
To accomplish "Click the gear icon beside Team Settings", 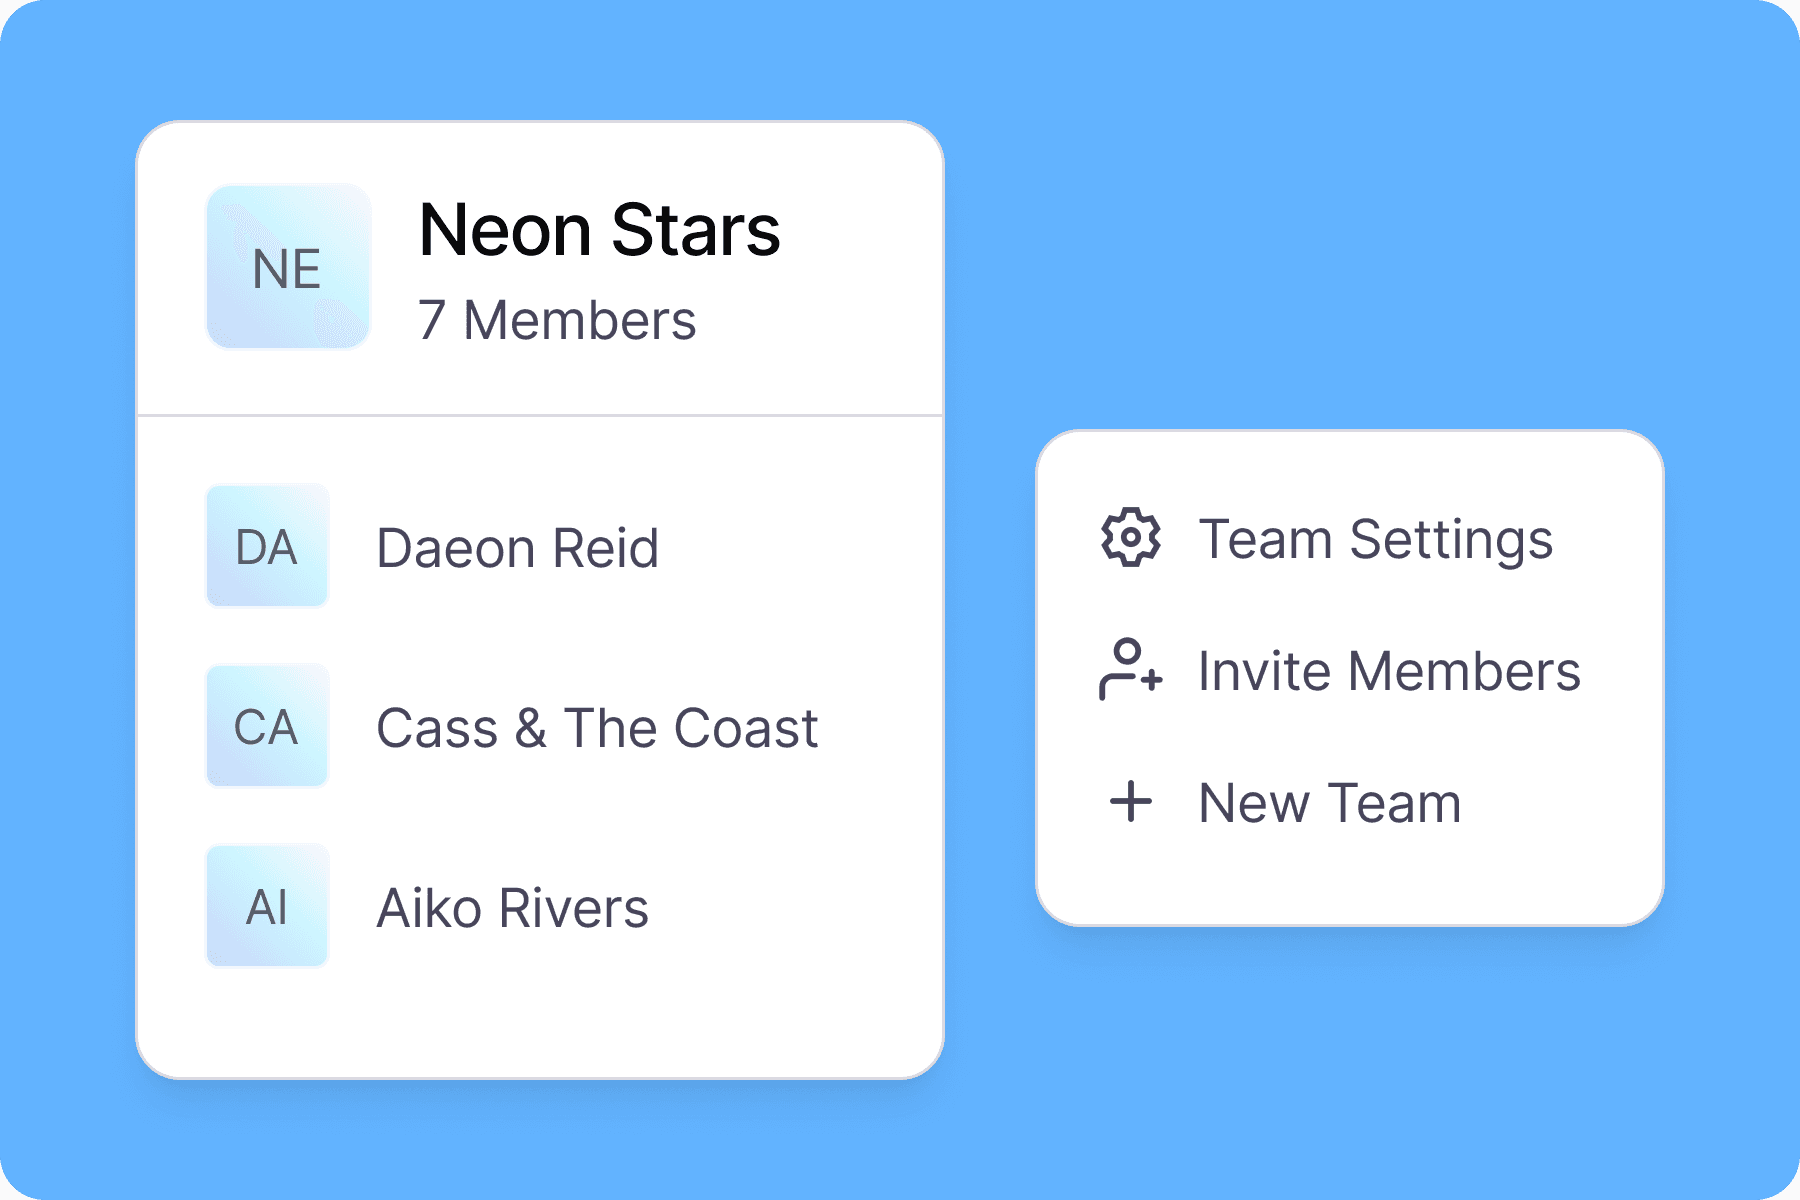I will [1130, 538].
